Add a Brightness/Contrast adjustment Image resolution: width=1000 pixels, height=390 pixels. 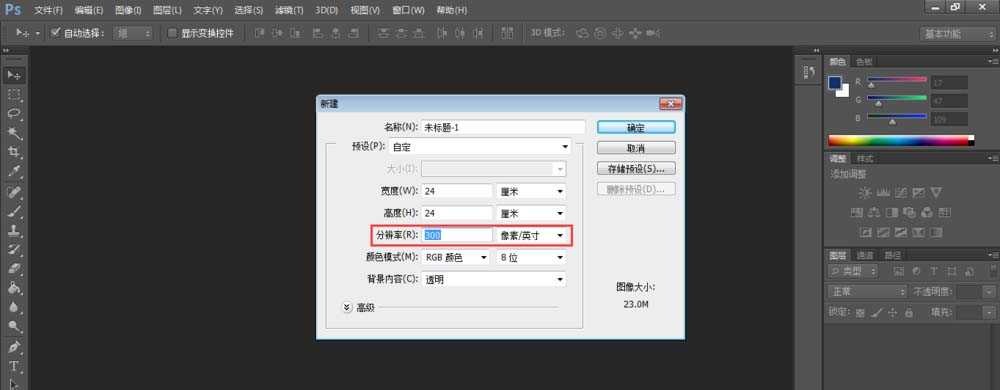(x=865, y=192)
